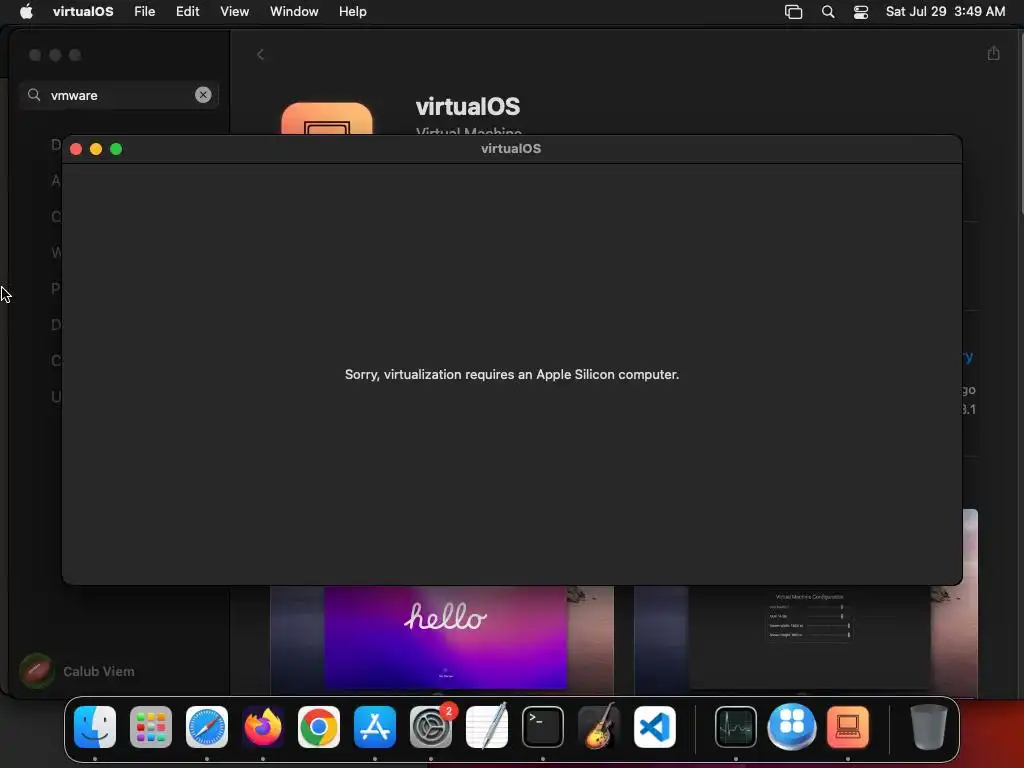This screenshot has height=768, width=1024.
Task: Open the View menu
Action: point(234,11)
